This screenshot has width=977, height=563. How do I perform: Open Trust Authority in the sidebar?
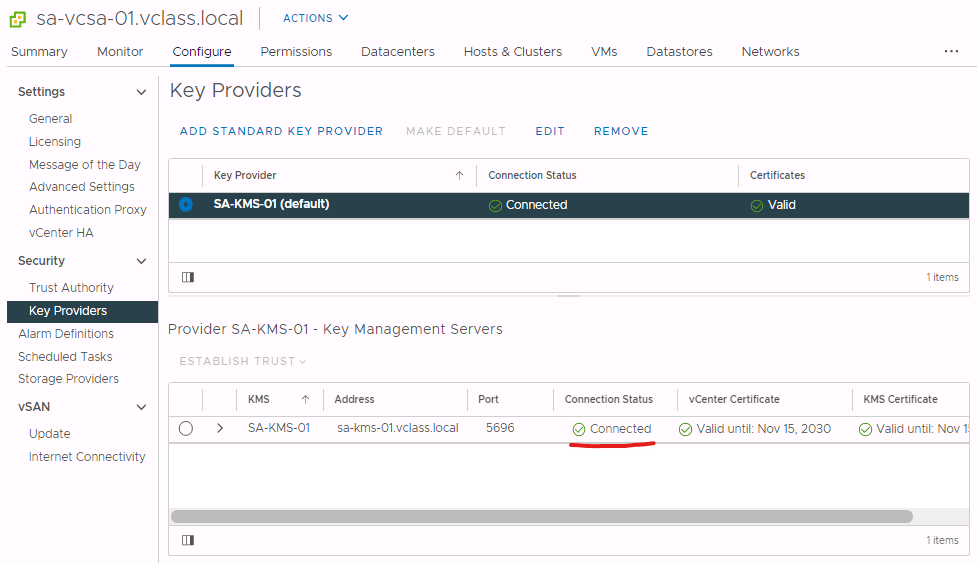coord(71,288)
